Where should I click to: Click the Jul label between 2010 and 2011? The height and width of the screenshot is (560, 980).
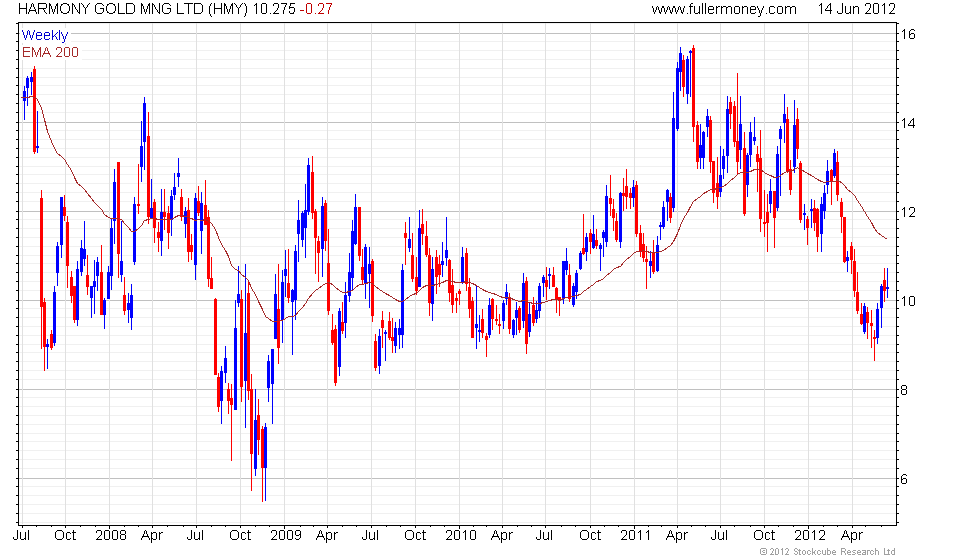tap(544, 536)
